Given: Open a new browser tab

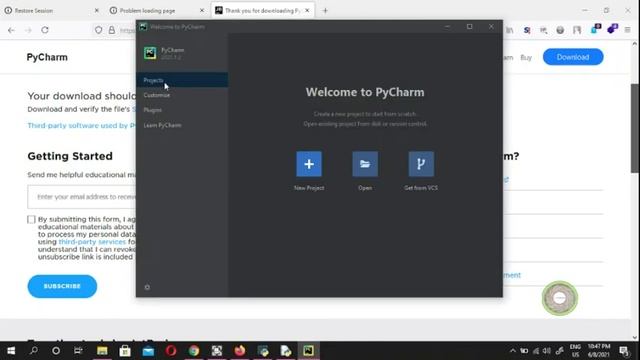Looking at the screenshot, I should [325, 11].
